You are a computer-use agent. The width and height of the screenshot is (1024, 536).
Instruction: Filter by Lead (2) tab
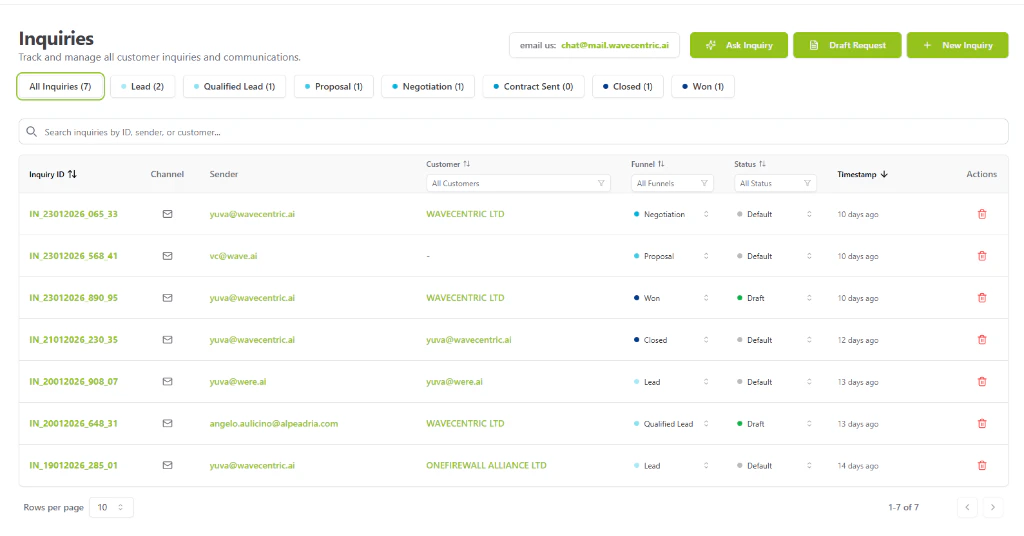point(142,86)
